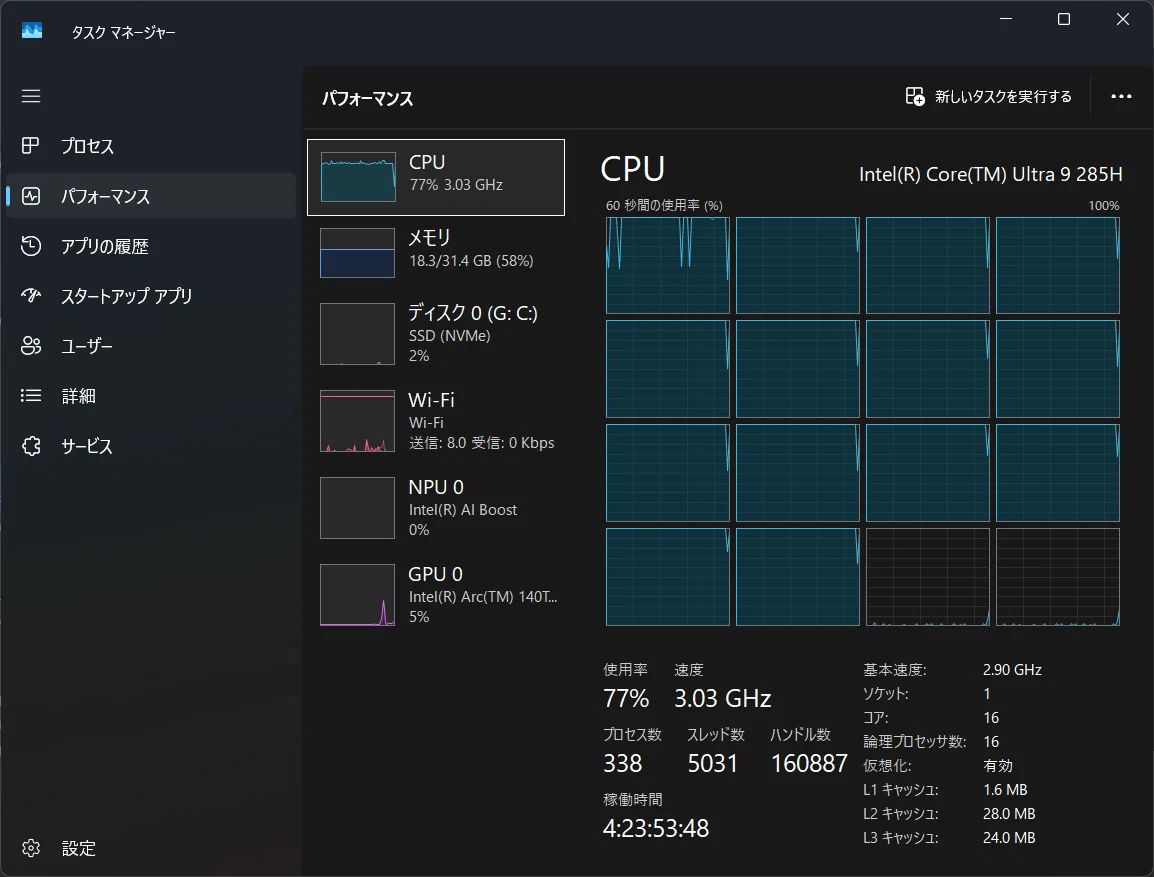Click the GPU 0 mini graph
Screen dimensions: 1154x877
click(357, 594)
